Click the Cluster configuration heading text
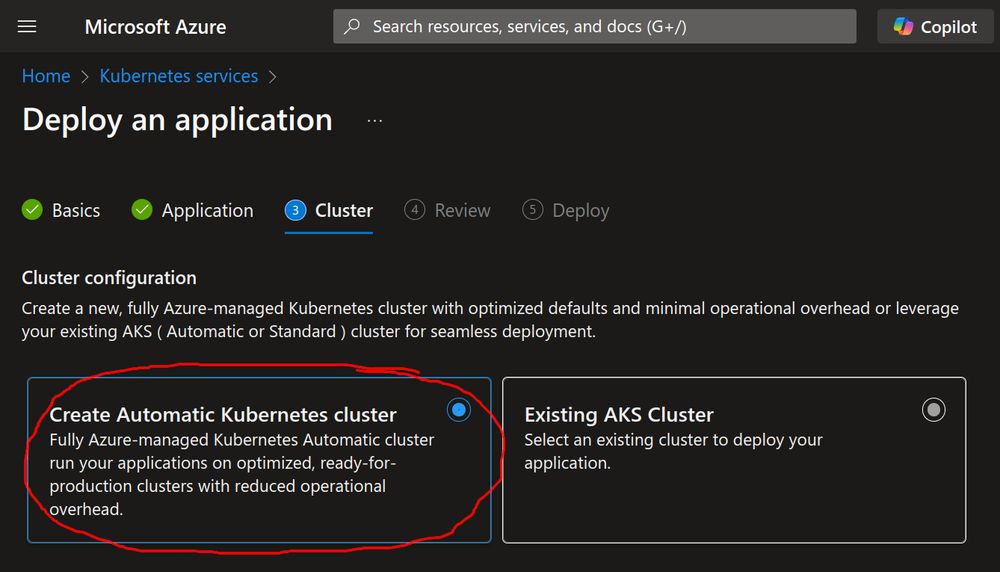Image resolution: width=1000 pixels, height=572 pixels. [x=109, y=277]
